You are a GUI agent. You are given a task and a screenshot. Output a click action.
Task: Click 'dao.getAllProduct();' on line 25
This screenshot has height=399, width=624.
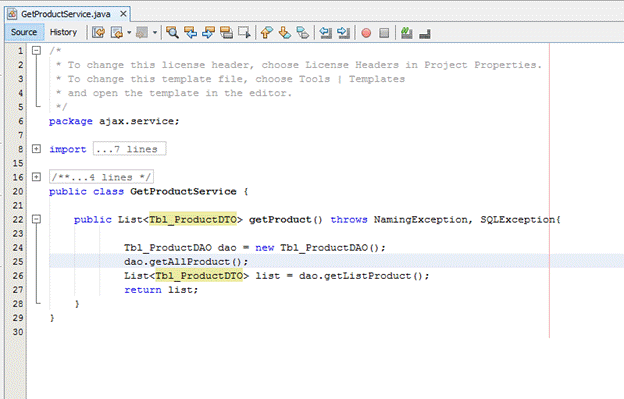(x=186, y=261)
